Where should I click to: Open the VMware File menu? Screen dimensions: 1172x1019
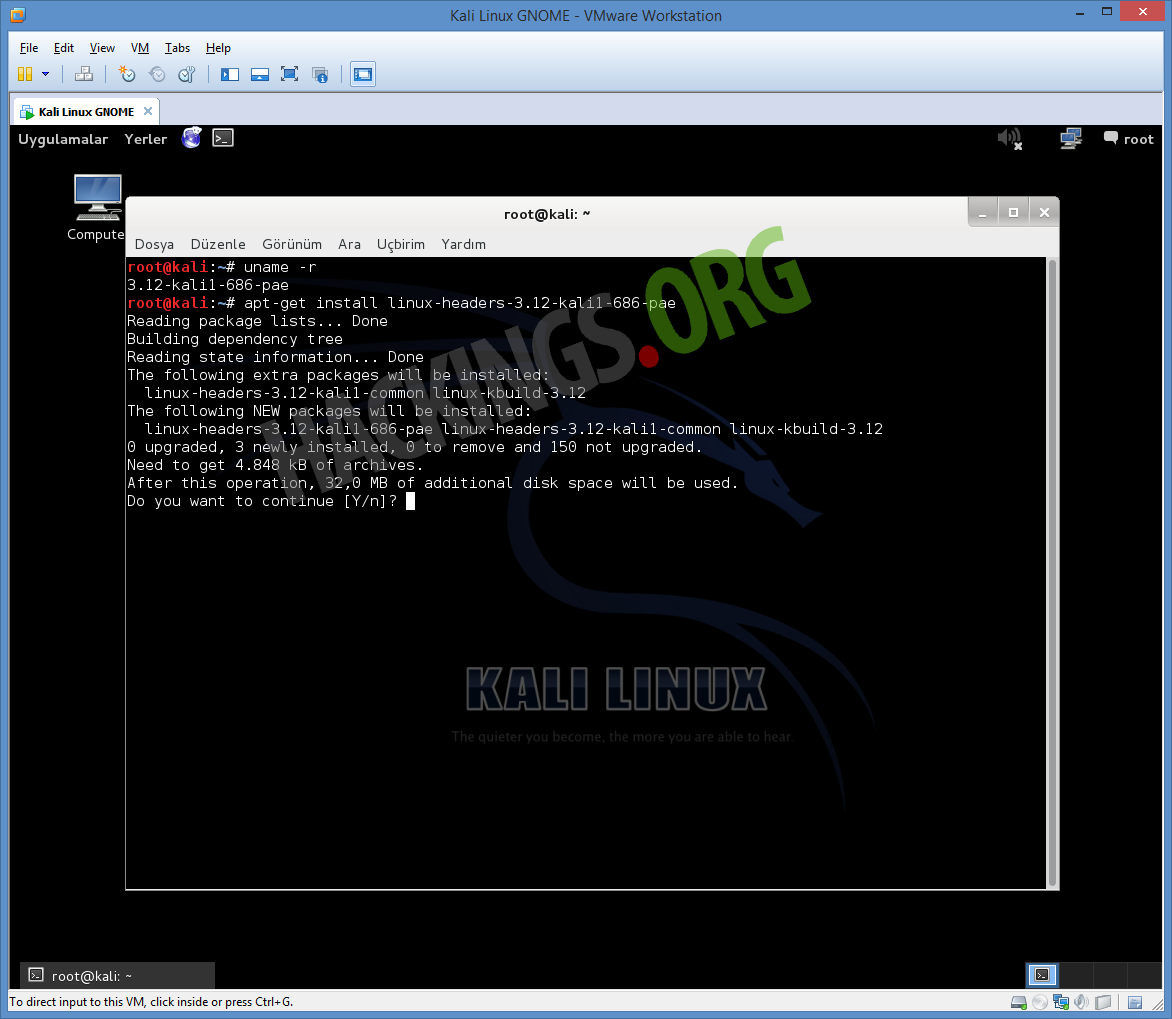pyautogui.click(x=28, y=48)
